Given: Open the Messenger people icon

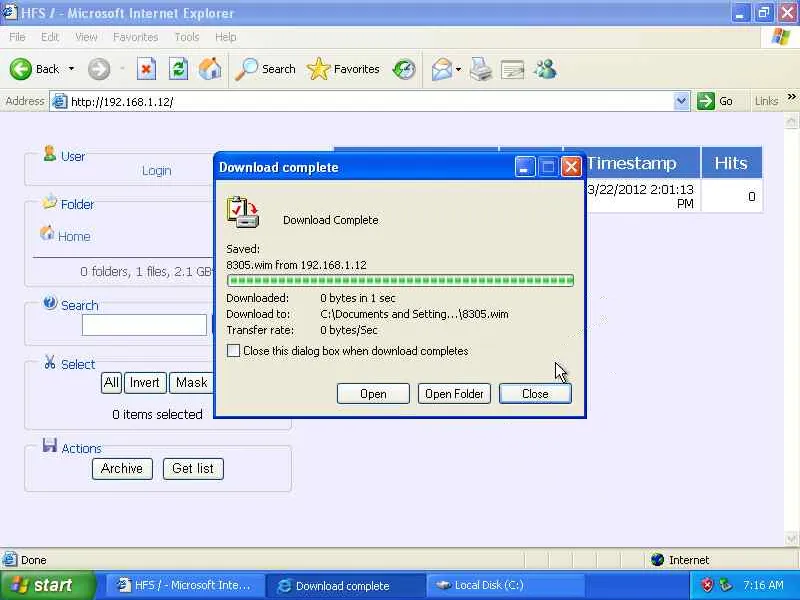Looking at the screenshot, I should pos(545,69).
